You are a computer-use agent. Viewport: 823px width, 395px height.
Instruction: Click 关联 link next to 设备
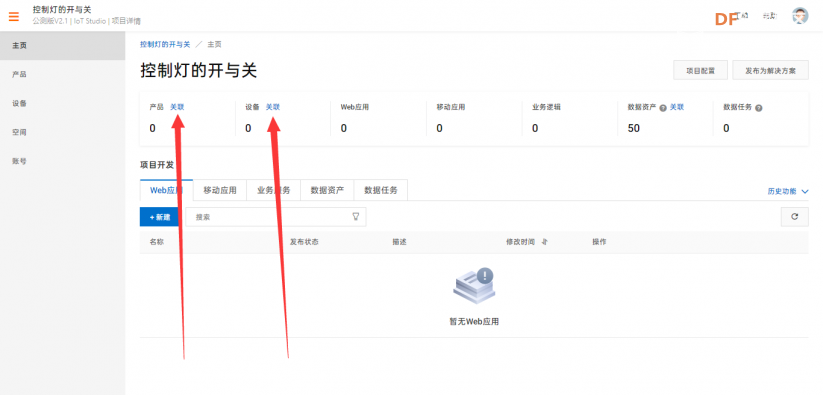coord(272,107)
